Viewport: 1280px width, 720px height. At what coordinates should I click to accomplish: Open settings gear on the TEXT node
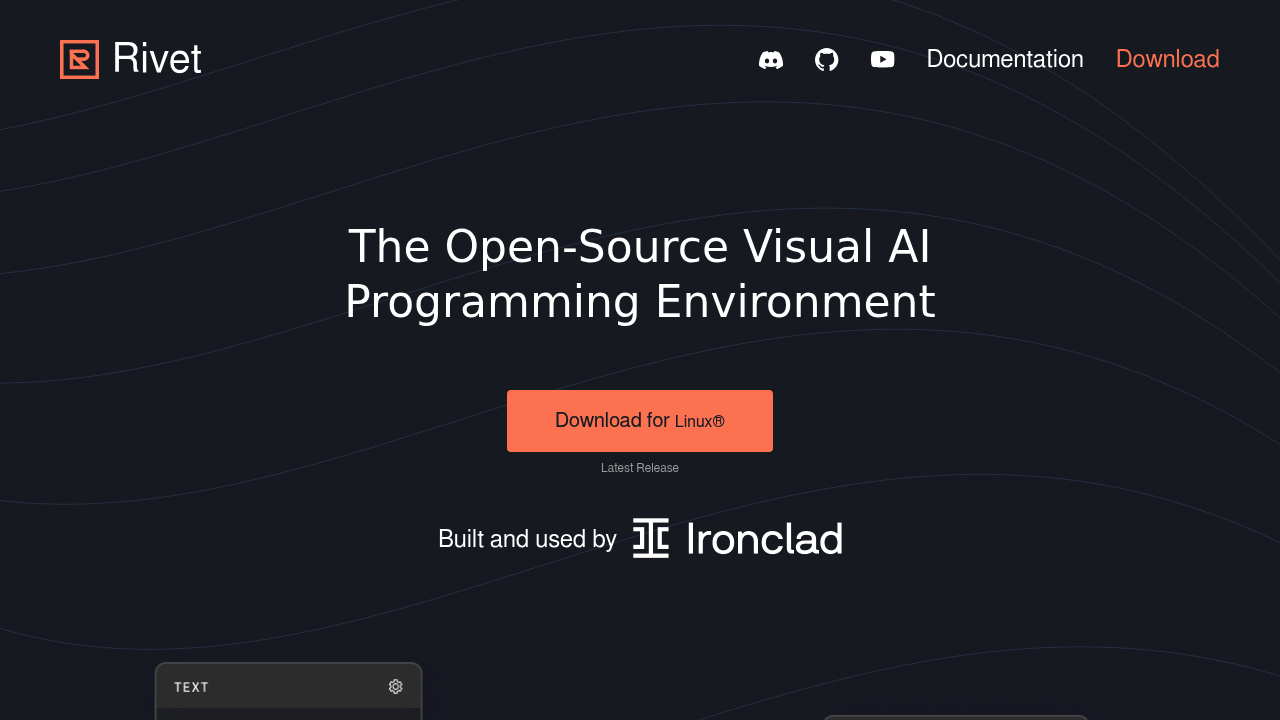[x=395, y=686]
